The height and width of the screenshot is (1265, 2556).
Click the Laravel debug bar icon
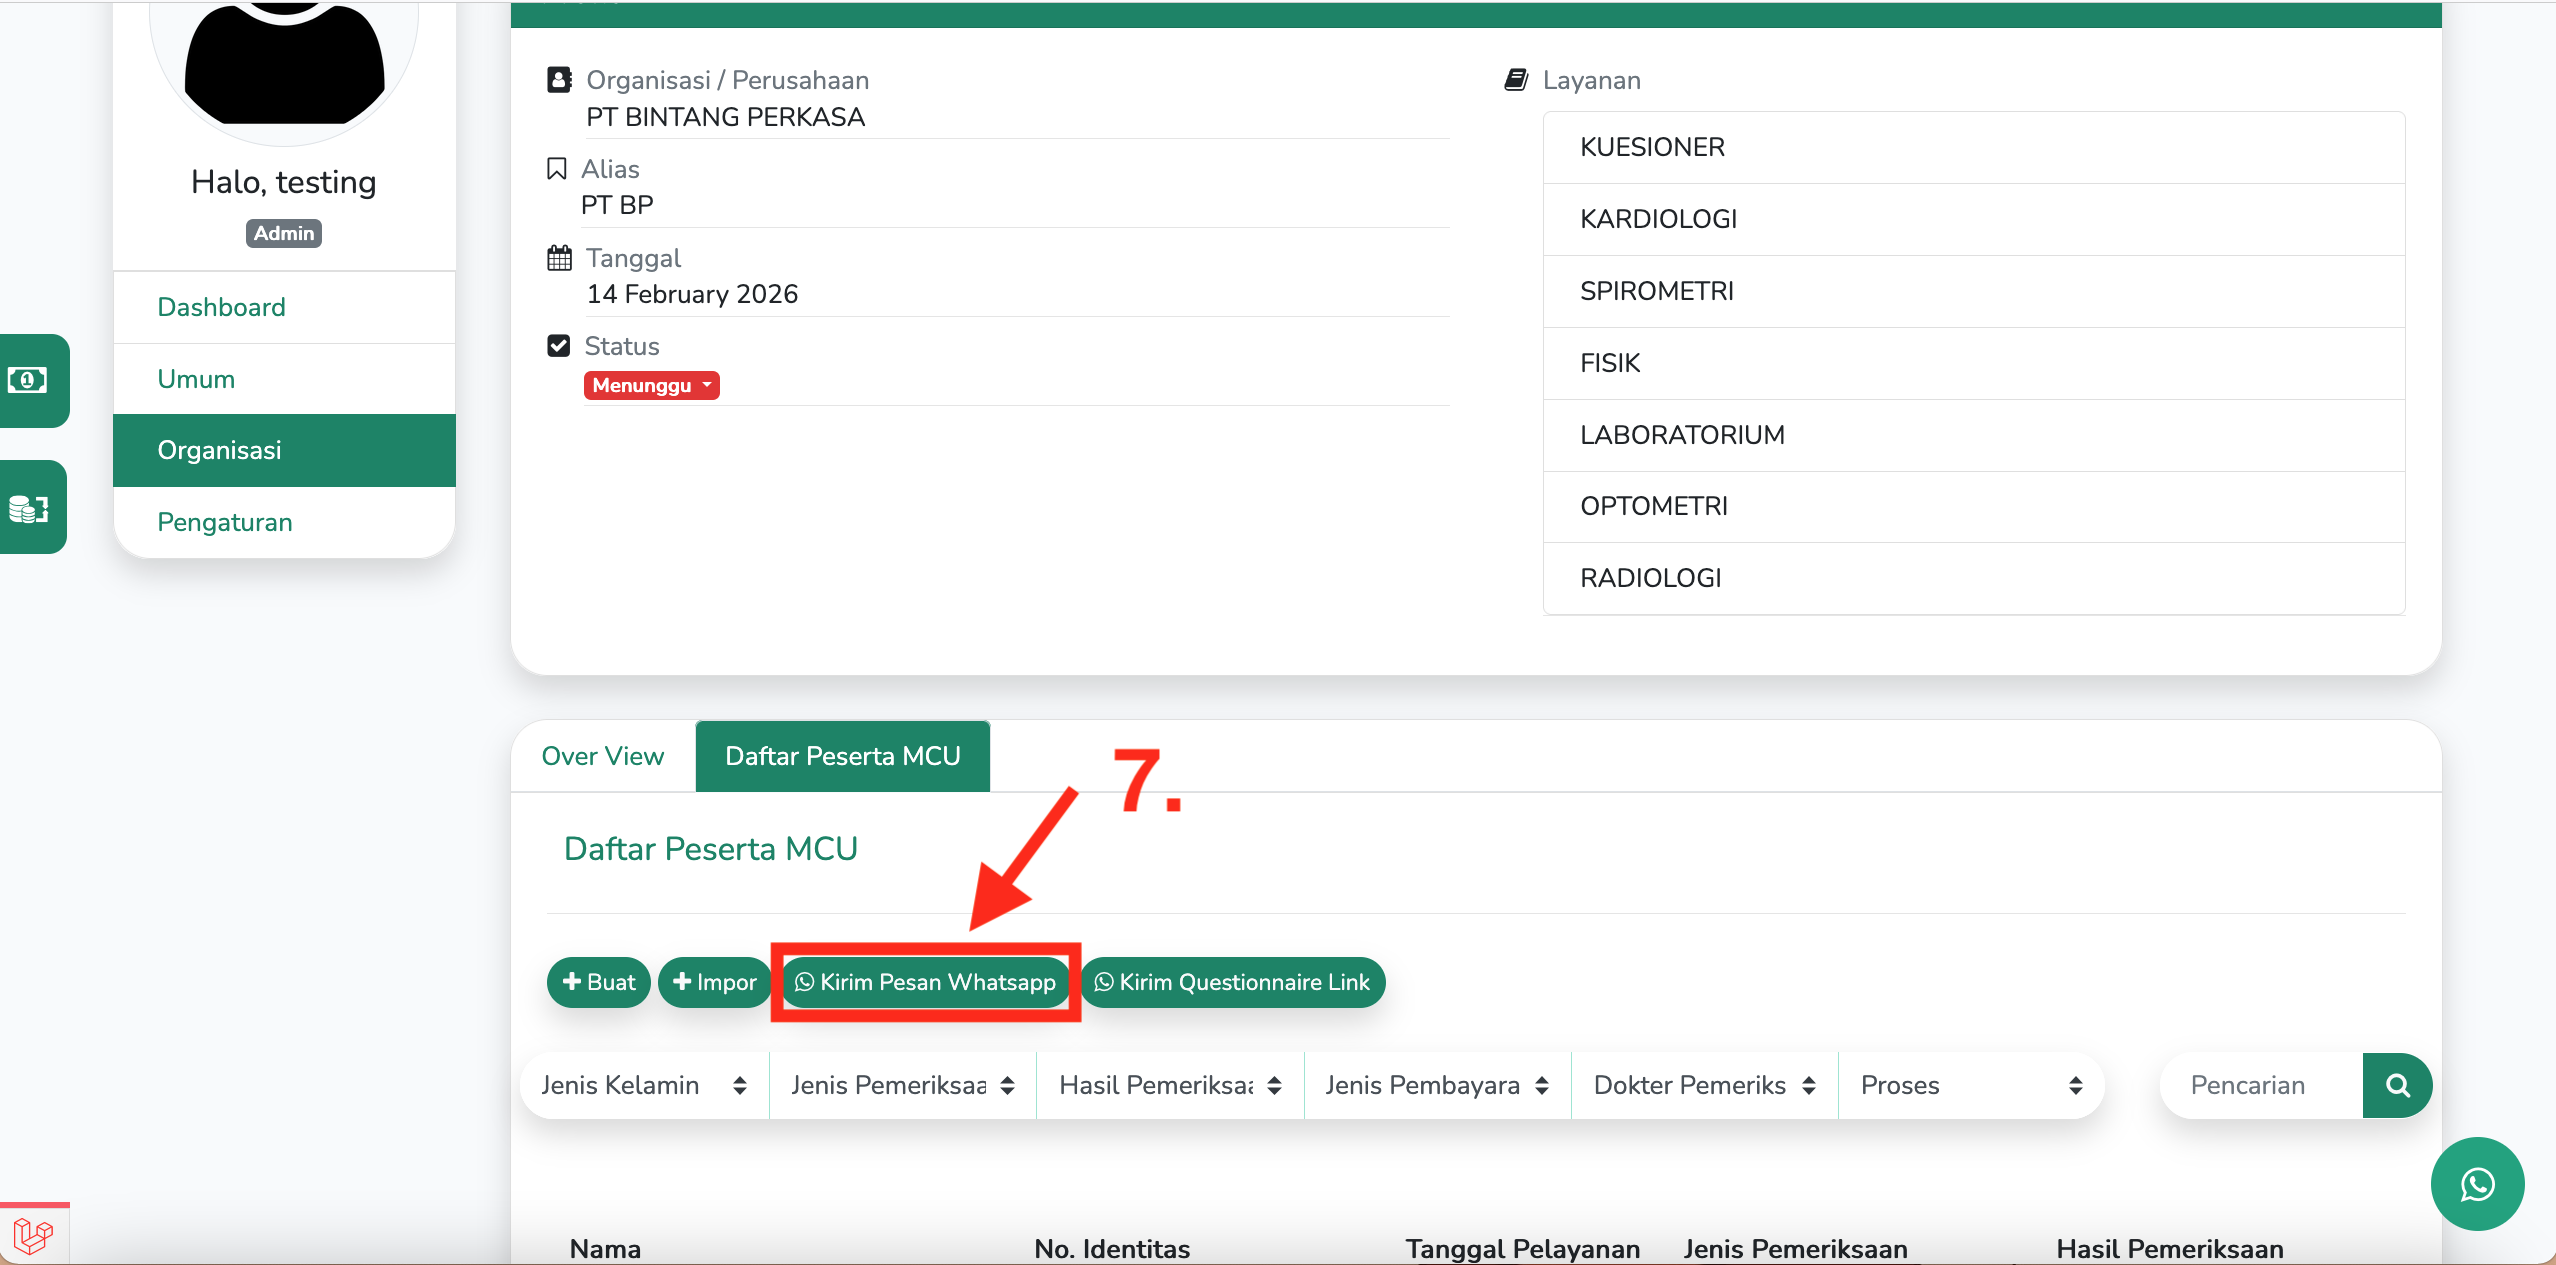point(33,1236)
